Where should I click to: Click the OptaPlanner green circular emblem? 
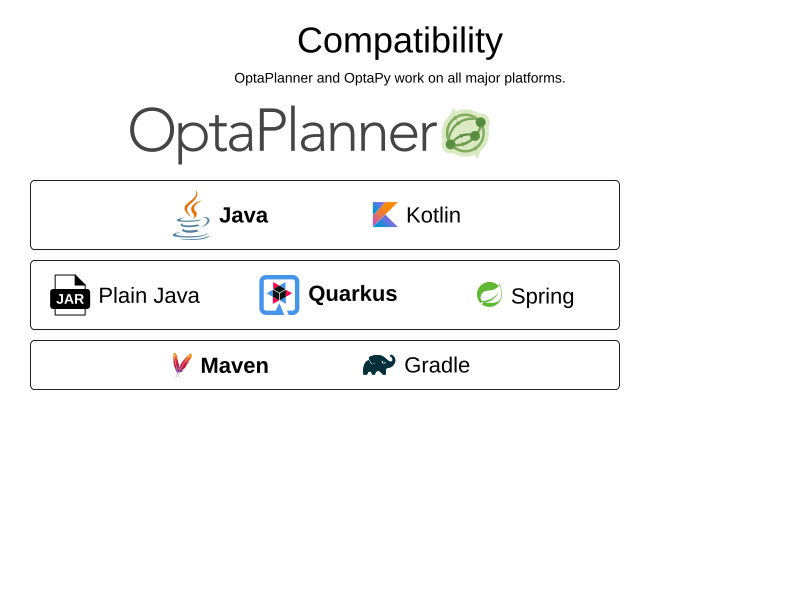[465, 133]
